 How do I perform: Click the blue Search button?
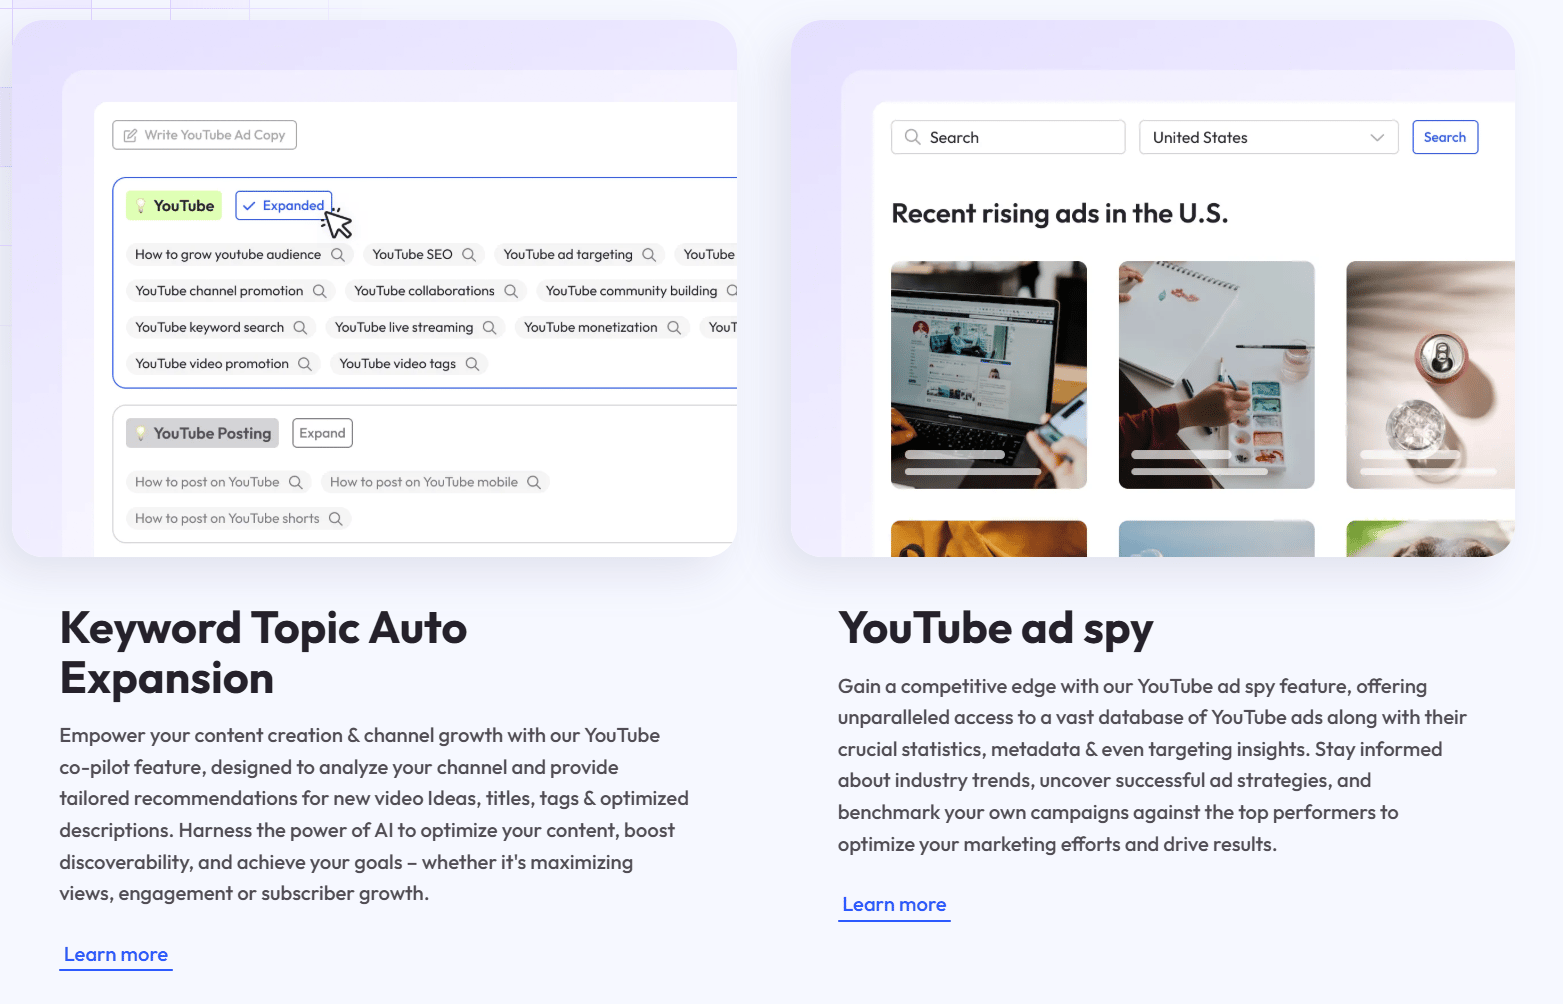(x=1445, y=137)
